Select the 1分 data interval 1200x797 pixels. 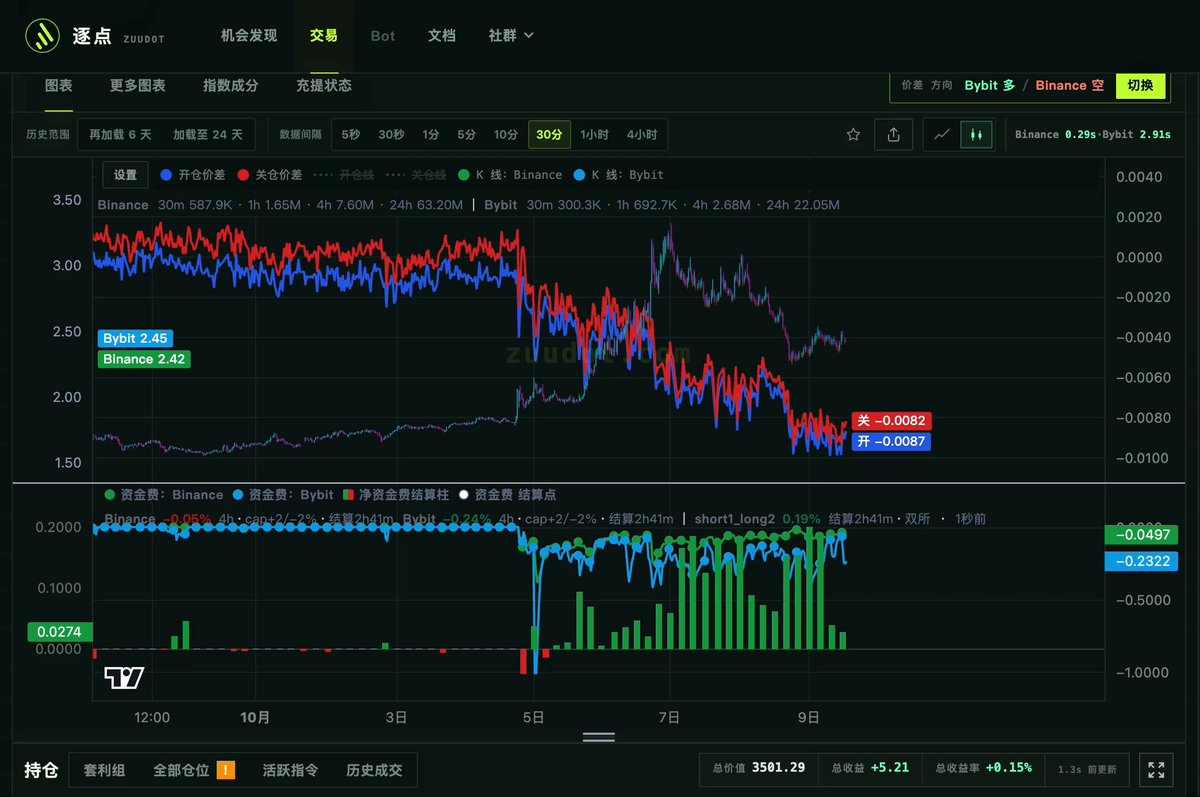(430, 134)
